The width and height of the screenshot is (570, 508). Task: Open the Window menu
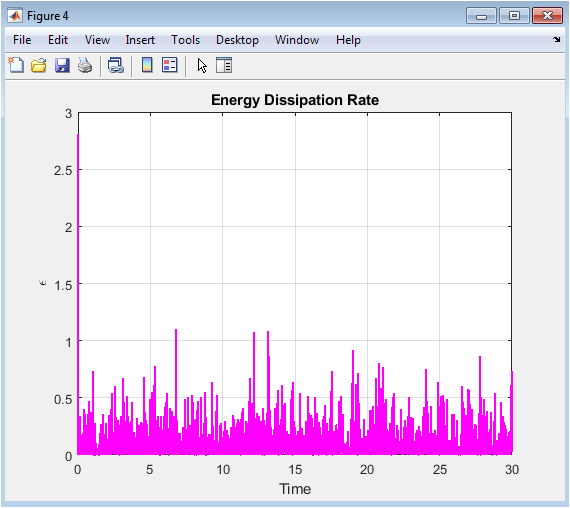[297, 40]
